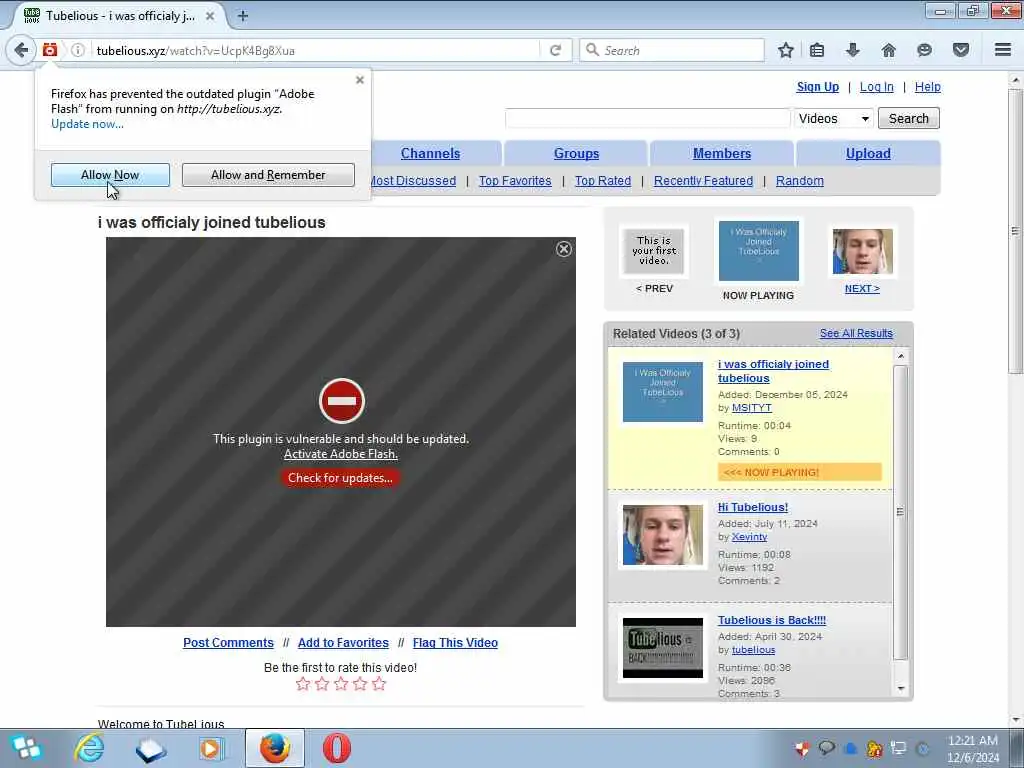Open the blocked plugin notification icon
The width and height of the screenshot is (1024, 768).
(x=50, y=50)
